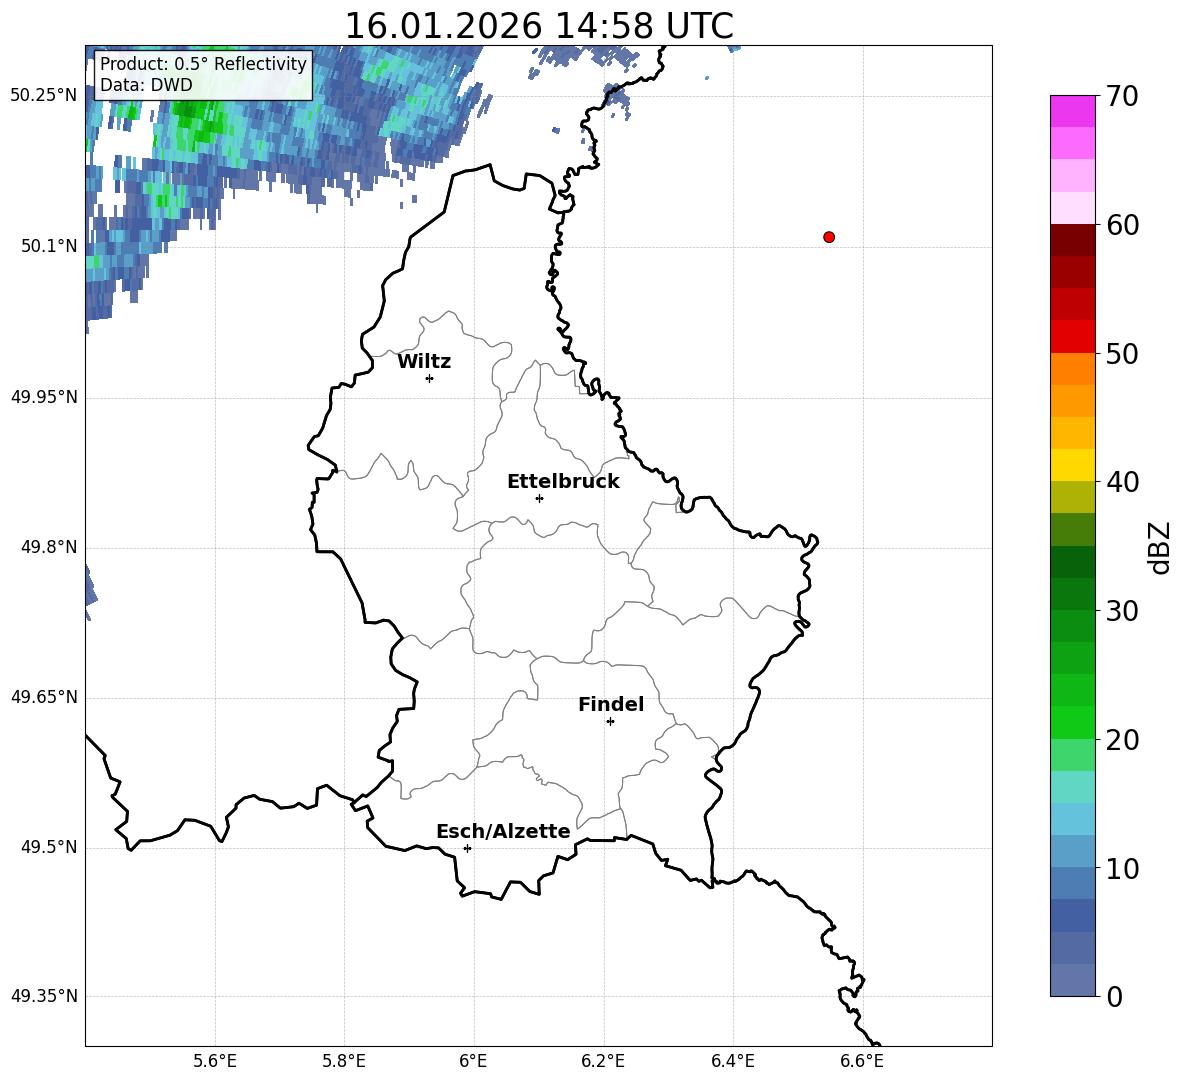1184x1081 pixels.
Task: Click the Wiltz city label
Action: tap(424, 362)
